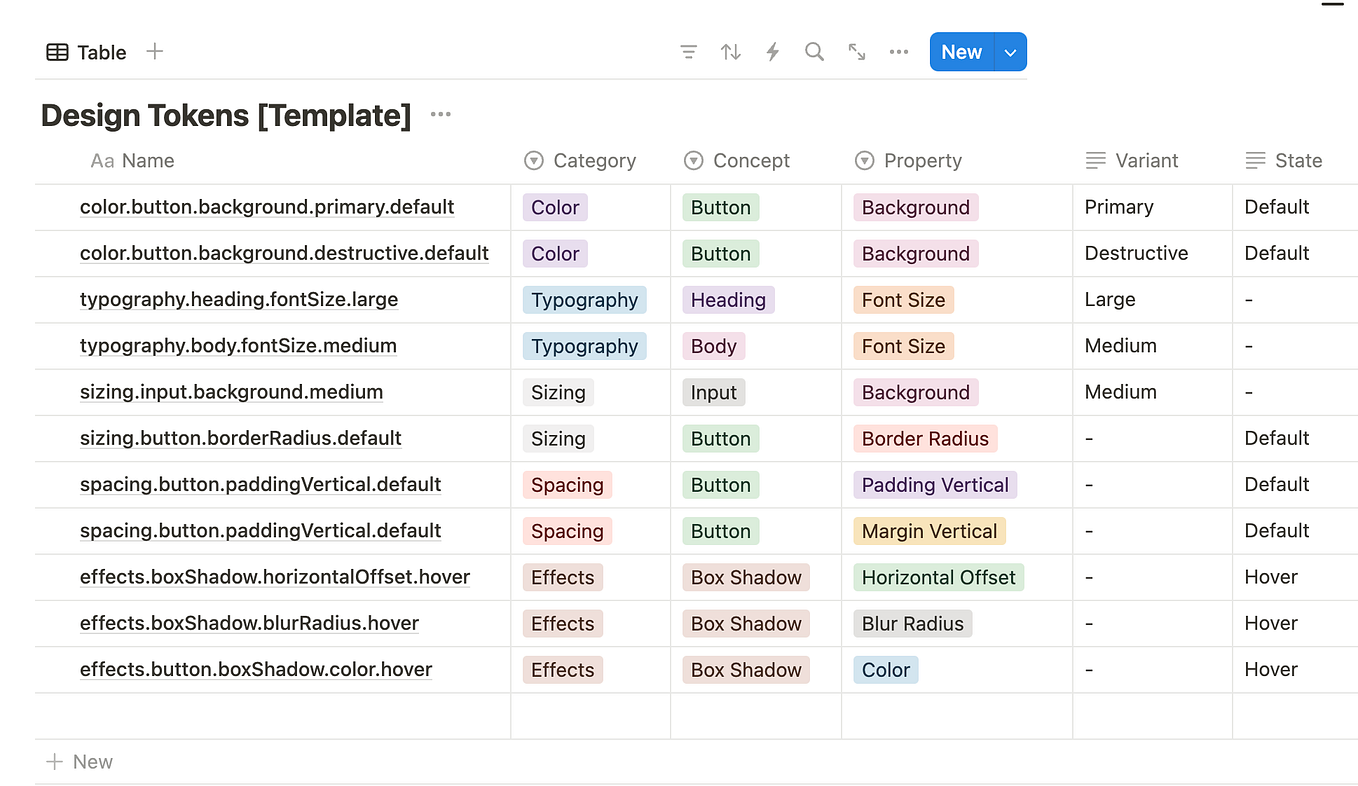Open the New button's dropdown chevron
The width and height of the screenshot is (1358, 786).
(x=1010, y=51)
